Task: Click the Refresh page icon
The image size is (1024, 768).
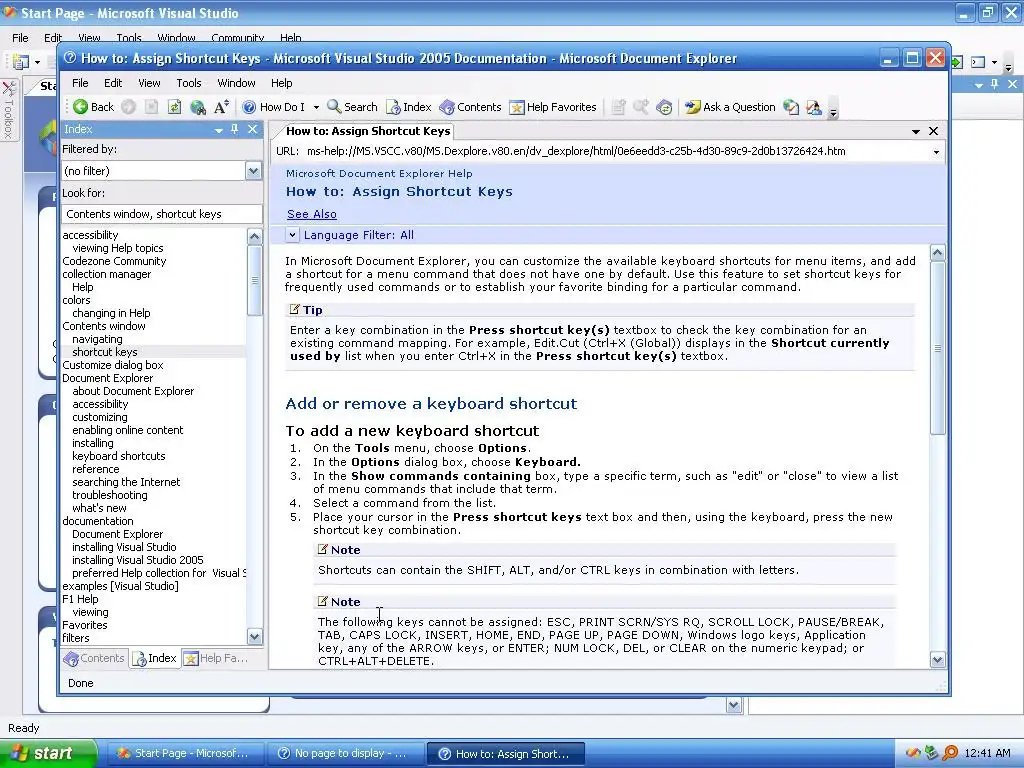Action: click(174, 107)
